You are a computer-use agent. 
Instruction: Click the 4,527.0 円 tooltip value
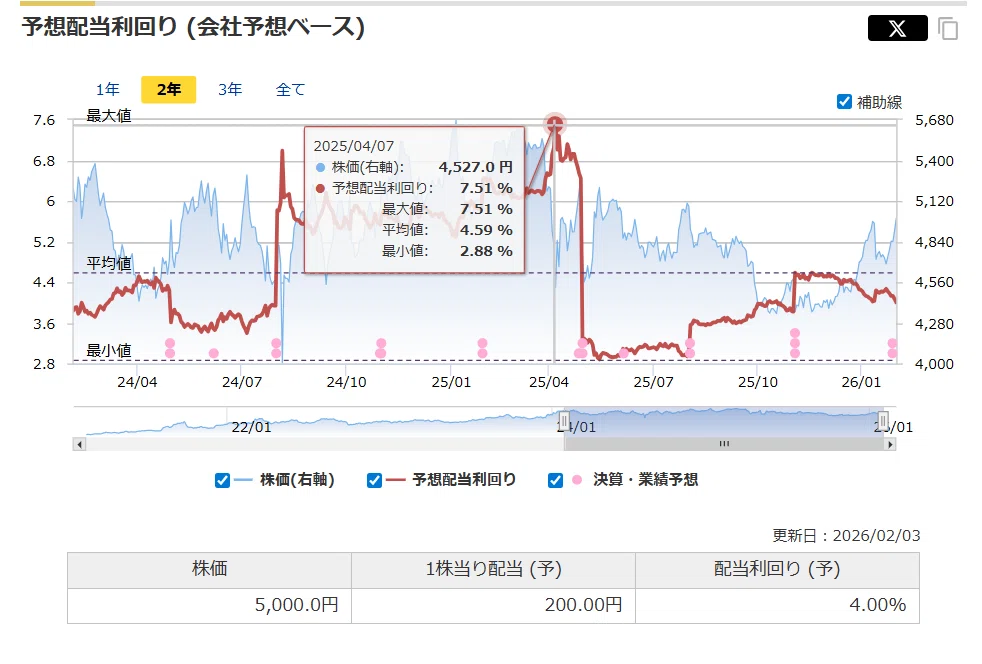(x=475, y=167)
